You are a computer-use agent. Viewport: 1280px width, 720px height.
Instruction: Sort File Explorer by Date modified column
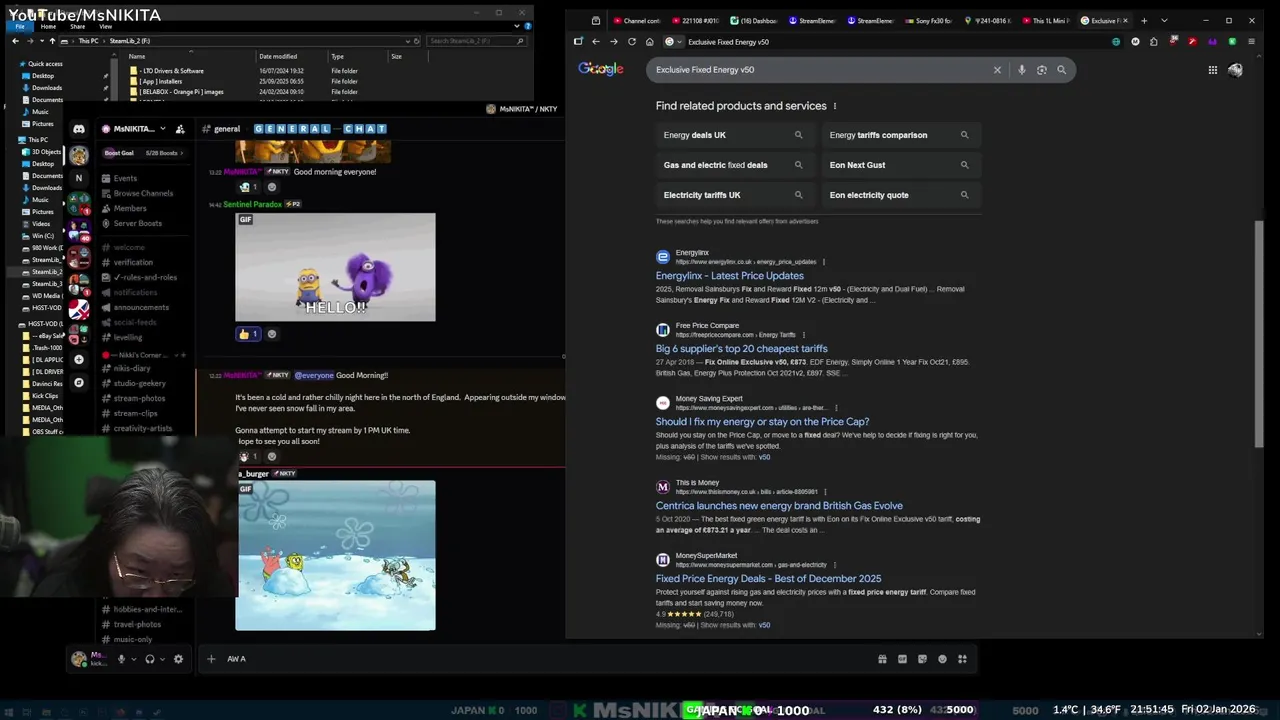point(278,57)
